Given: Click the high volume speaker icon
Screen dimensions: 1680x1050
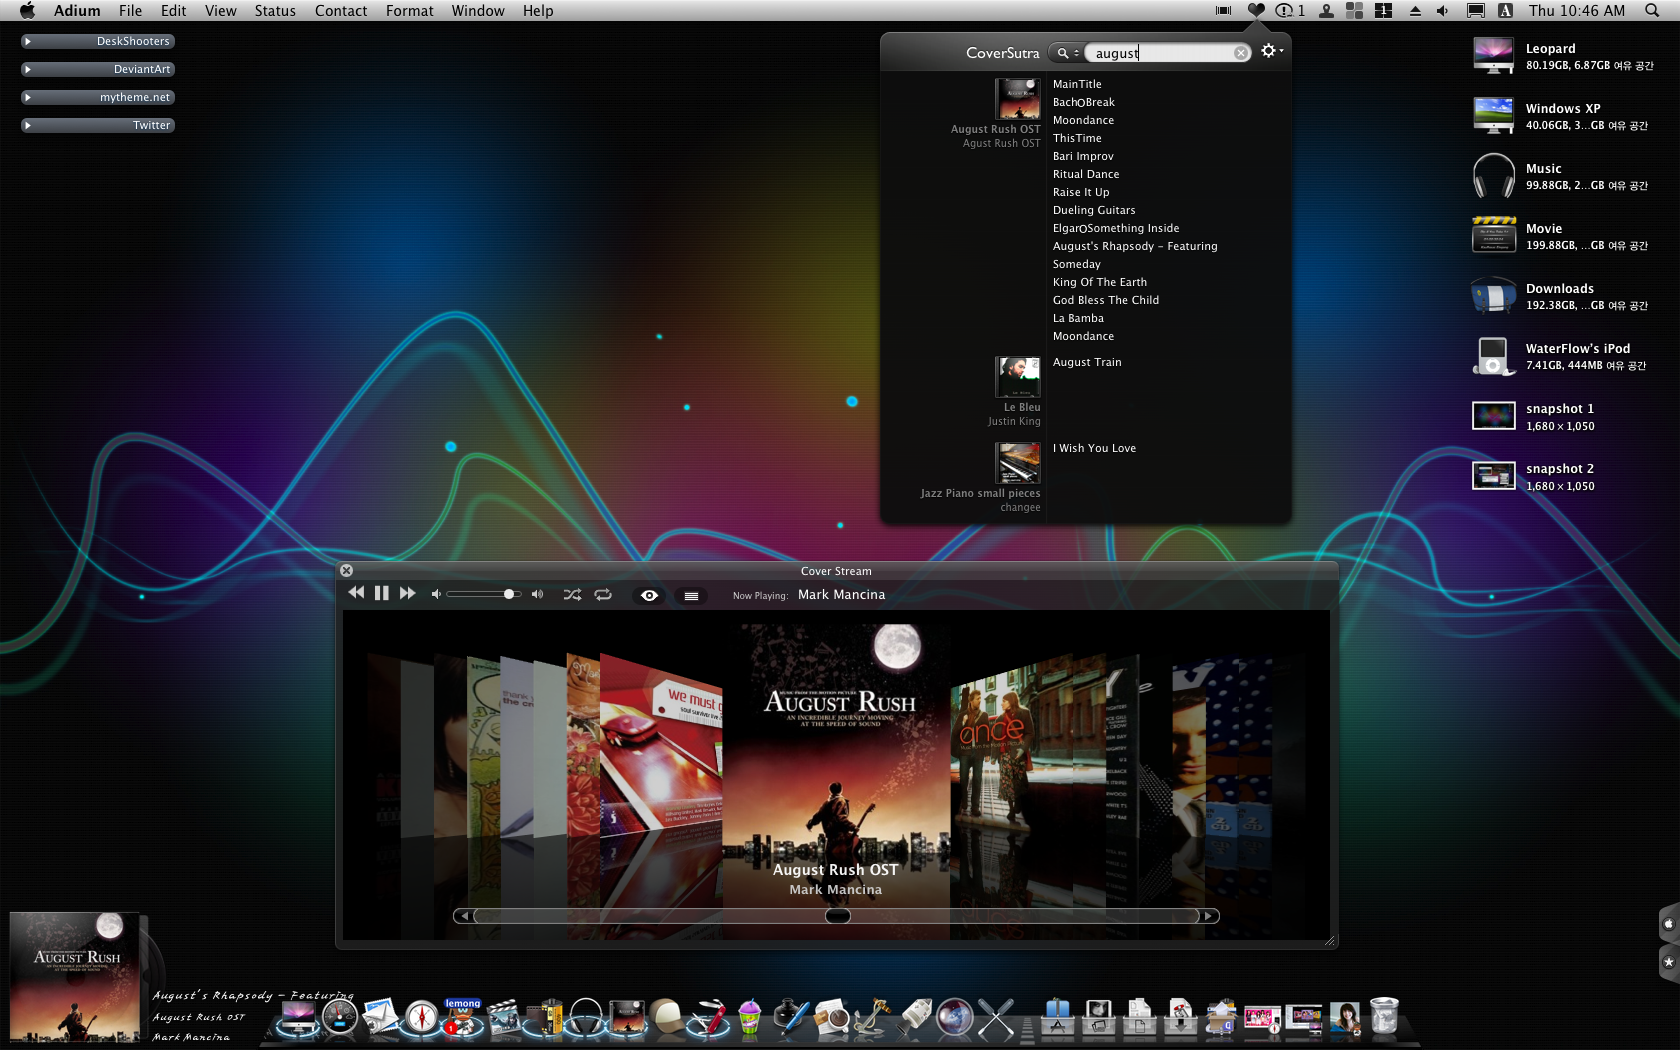Looking at the screenshot, I should [x=538, y=594].
